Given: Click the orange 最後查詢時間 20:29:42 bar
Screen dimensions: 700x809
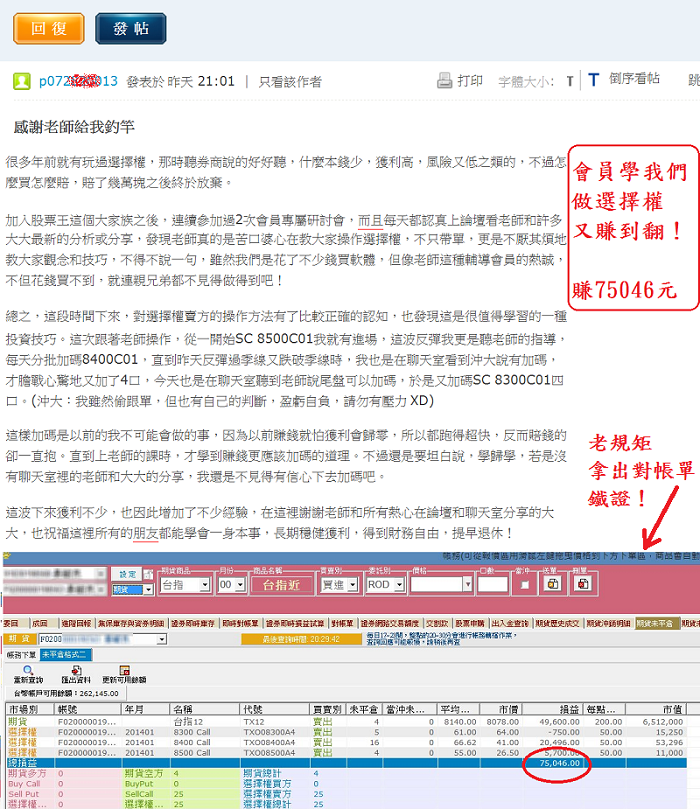Looking at the screenshot, I should pyautogui.click(x=301, y=639).
